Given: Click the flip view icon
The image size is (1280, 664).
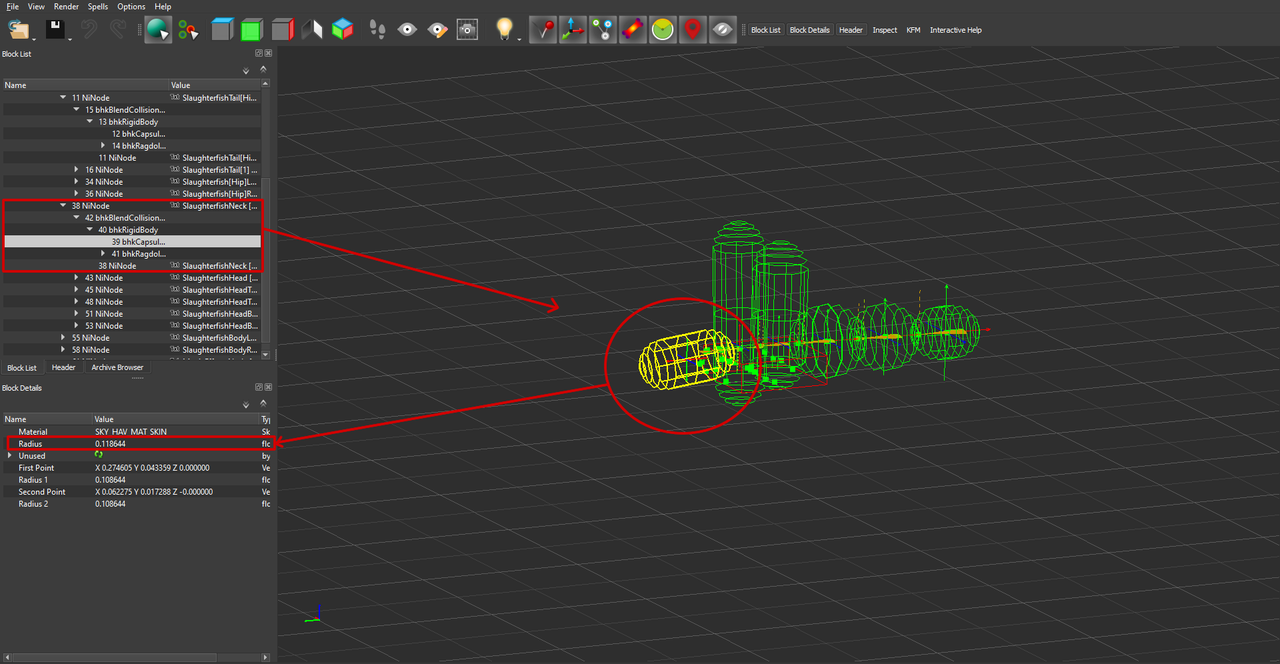Looking at the screenshot, I should pyautogui.click(x=313, y=29).
